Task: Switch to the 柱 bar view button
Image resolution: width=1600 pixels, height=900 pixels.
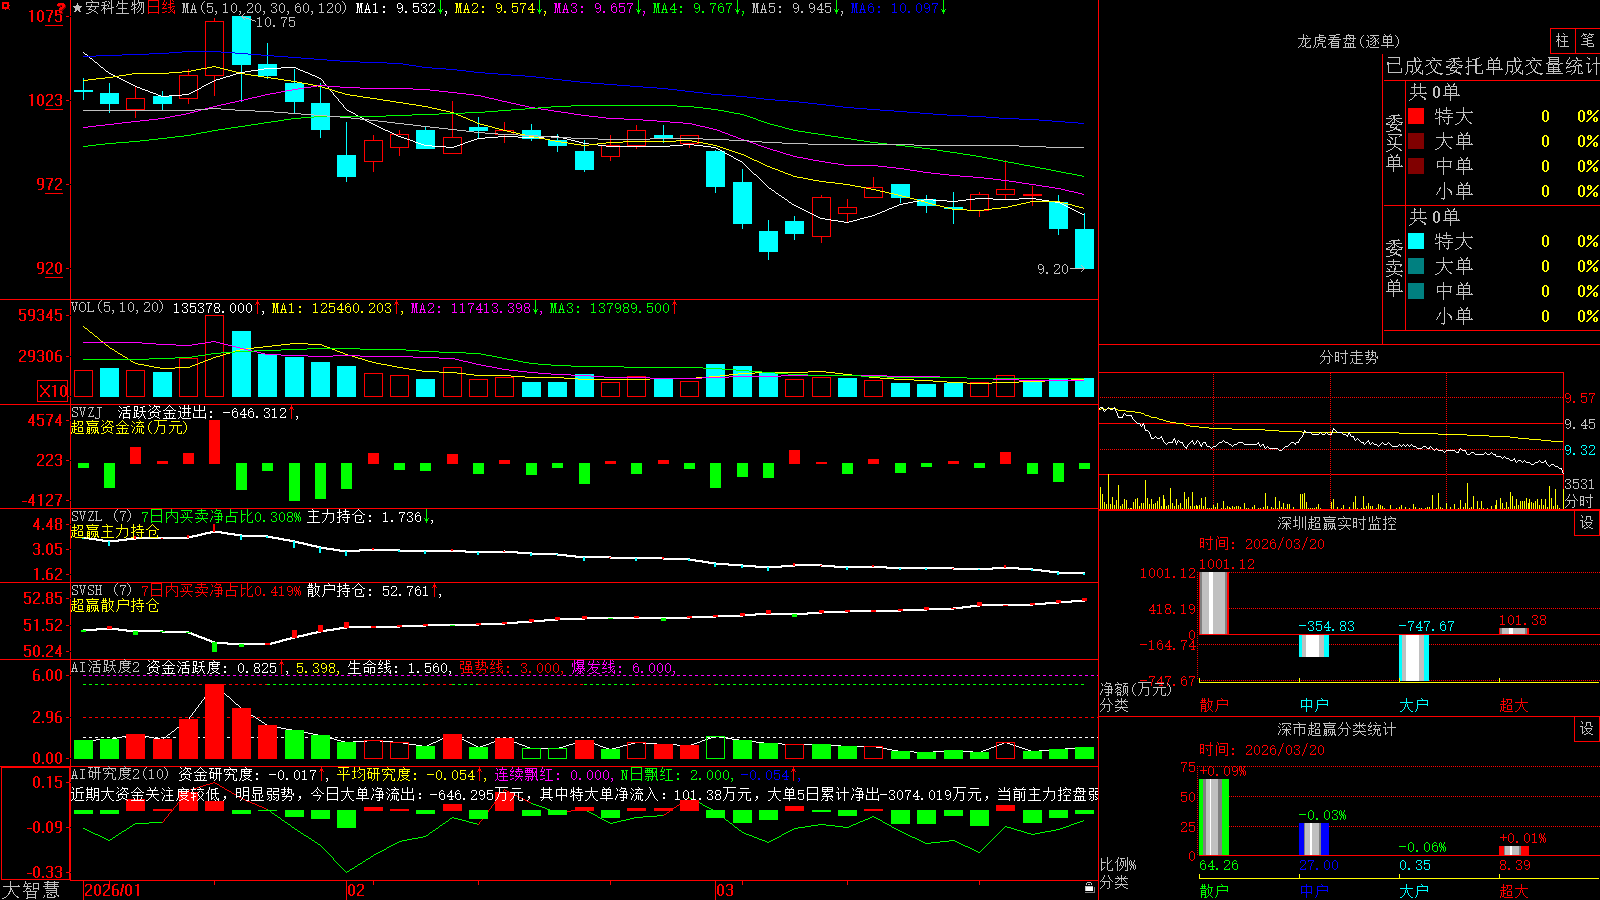Action: click(1562, 40)
